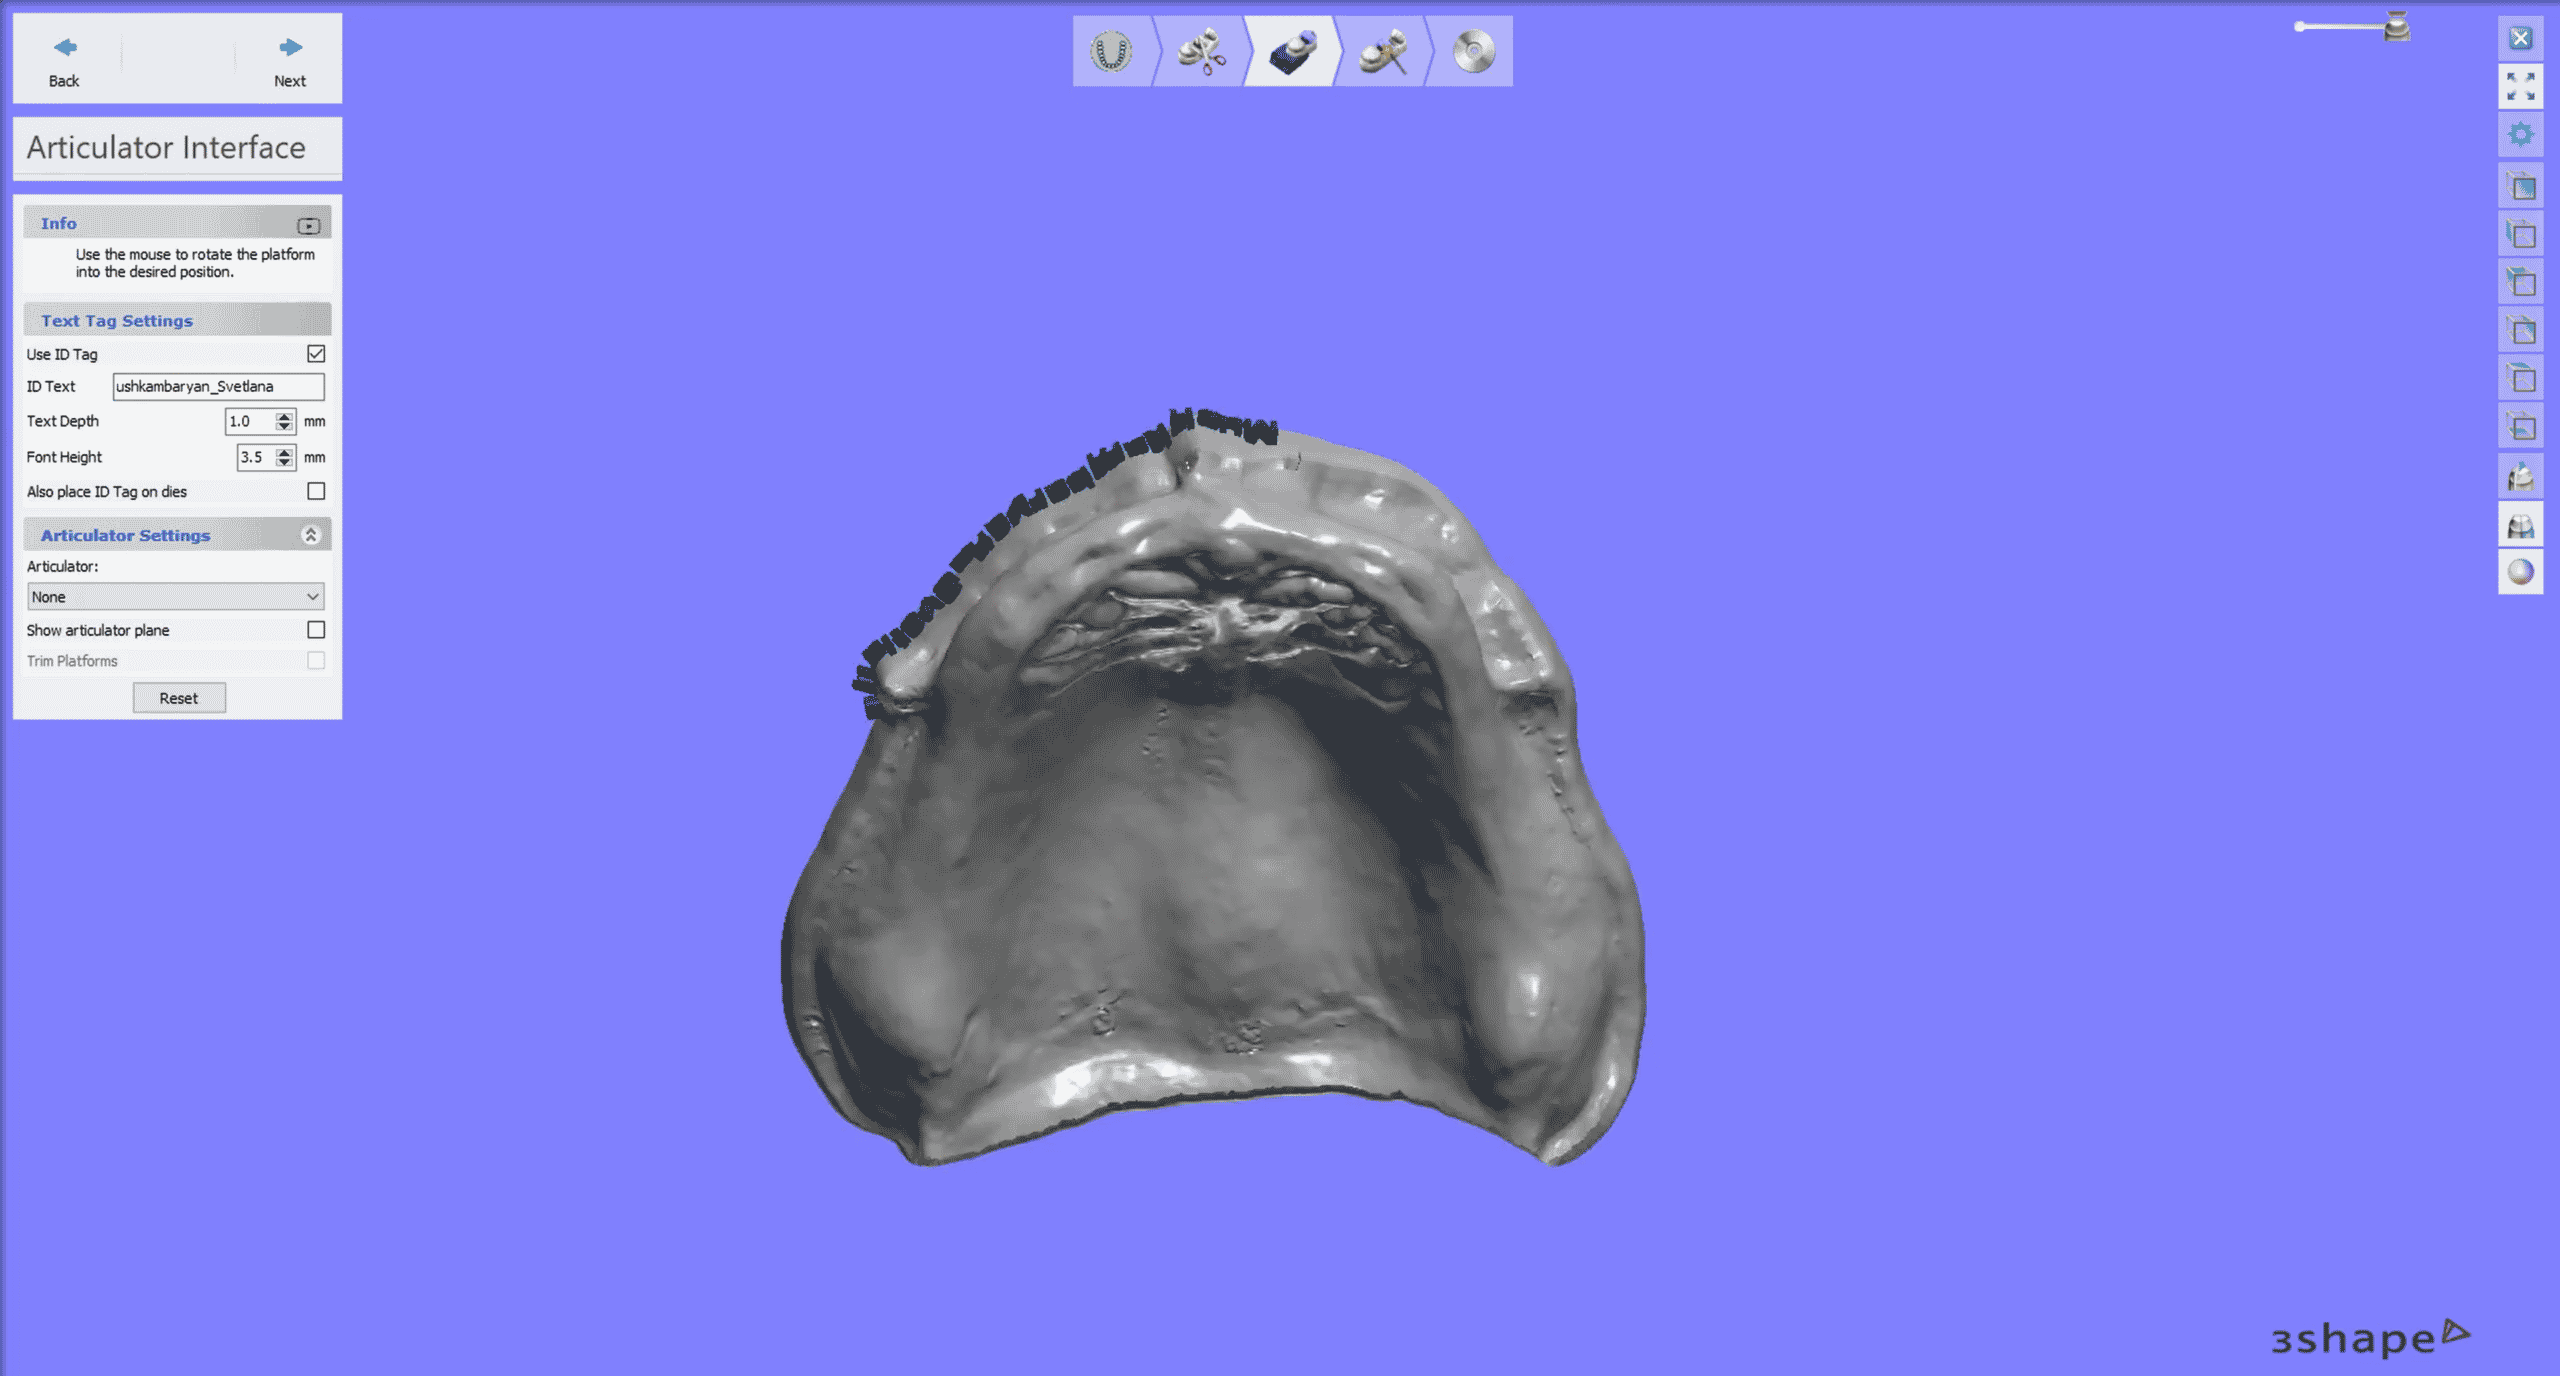Switch to top face cube view

[x=2520, y=378]
